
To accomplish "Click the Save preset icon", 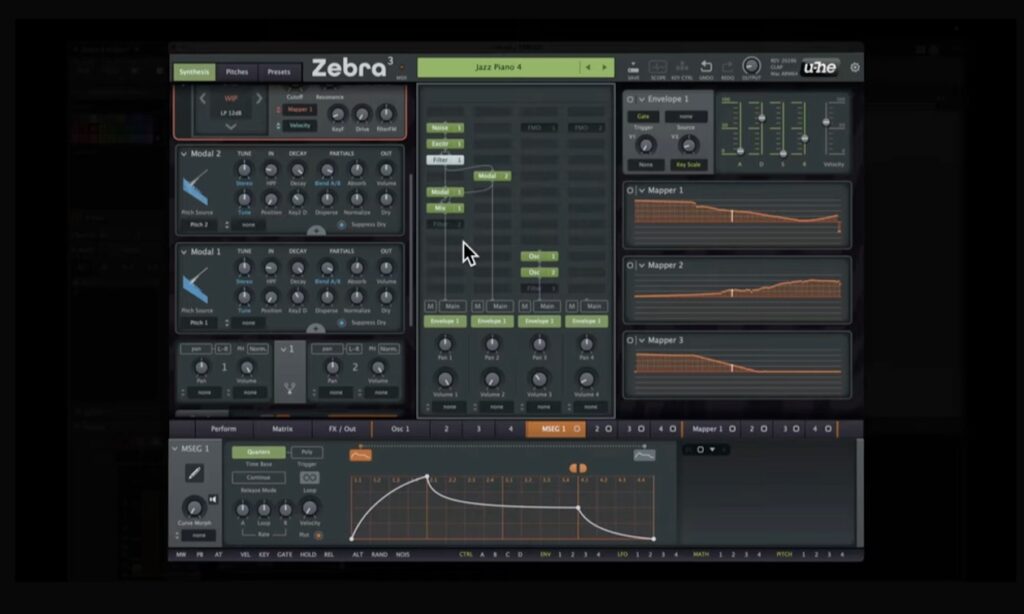I will (633, 66).
